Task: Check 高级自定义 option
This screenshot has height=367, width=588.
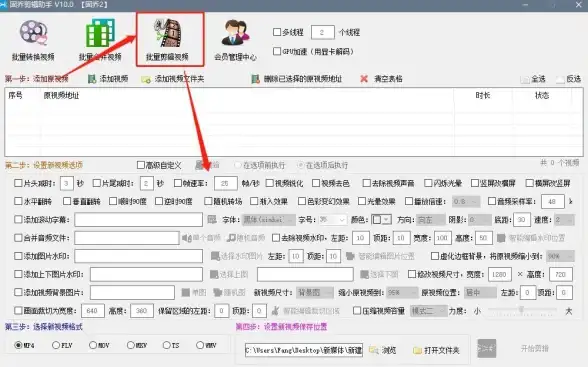Action: tap(141, 165)
